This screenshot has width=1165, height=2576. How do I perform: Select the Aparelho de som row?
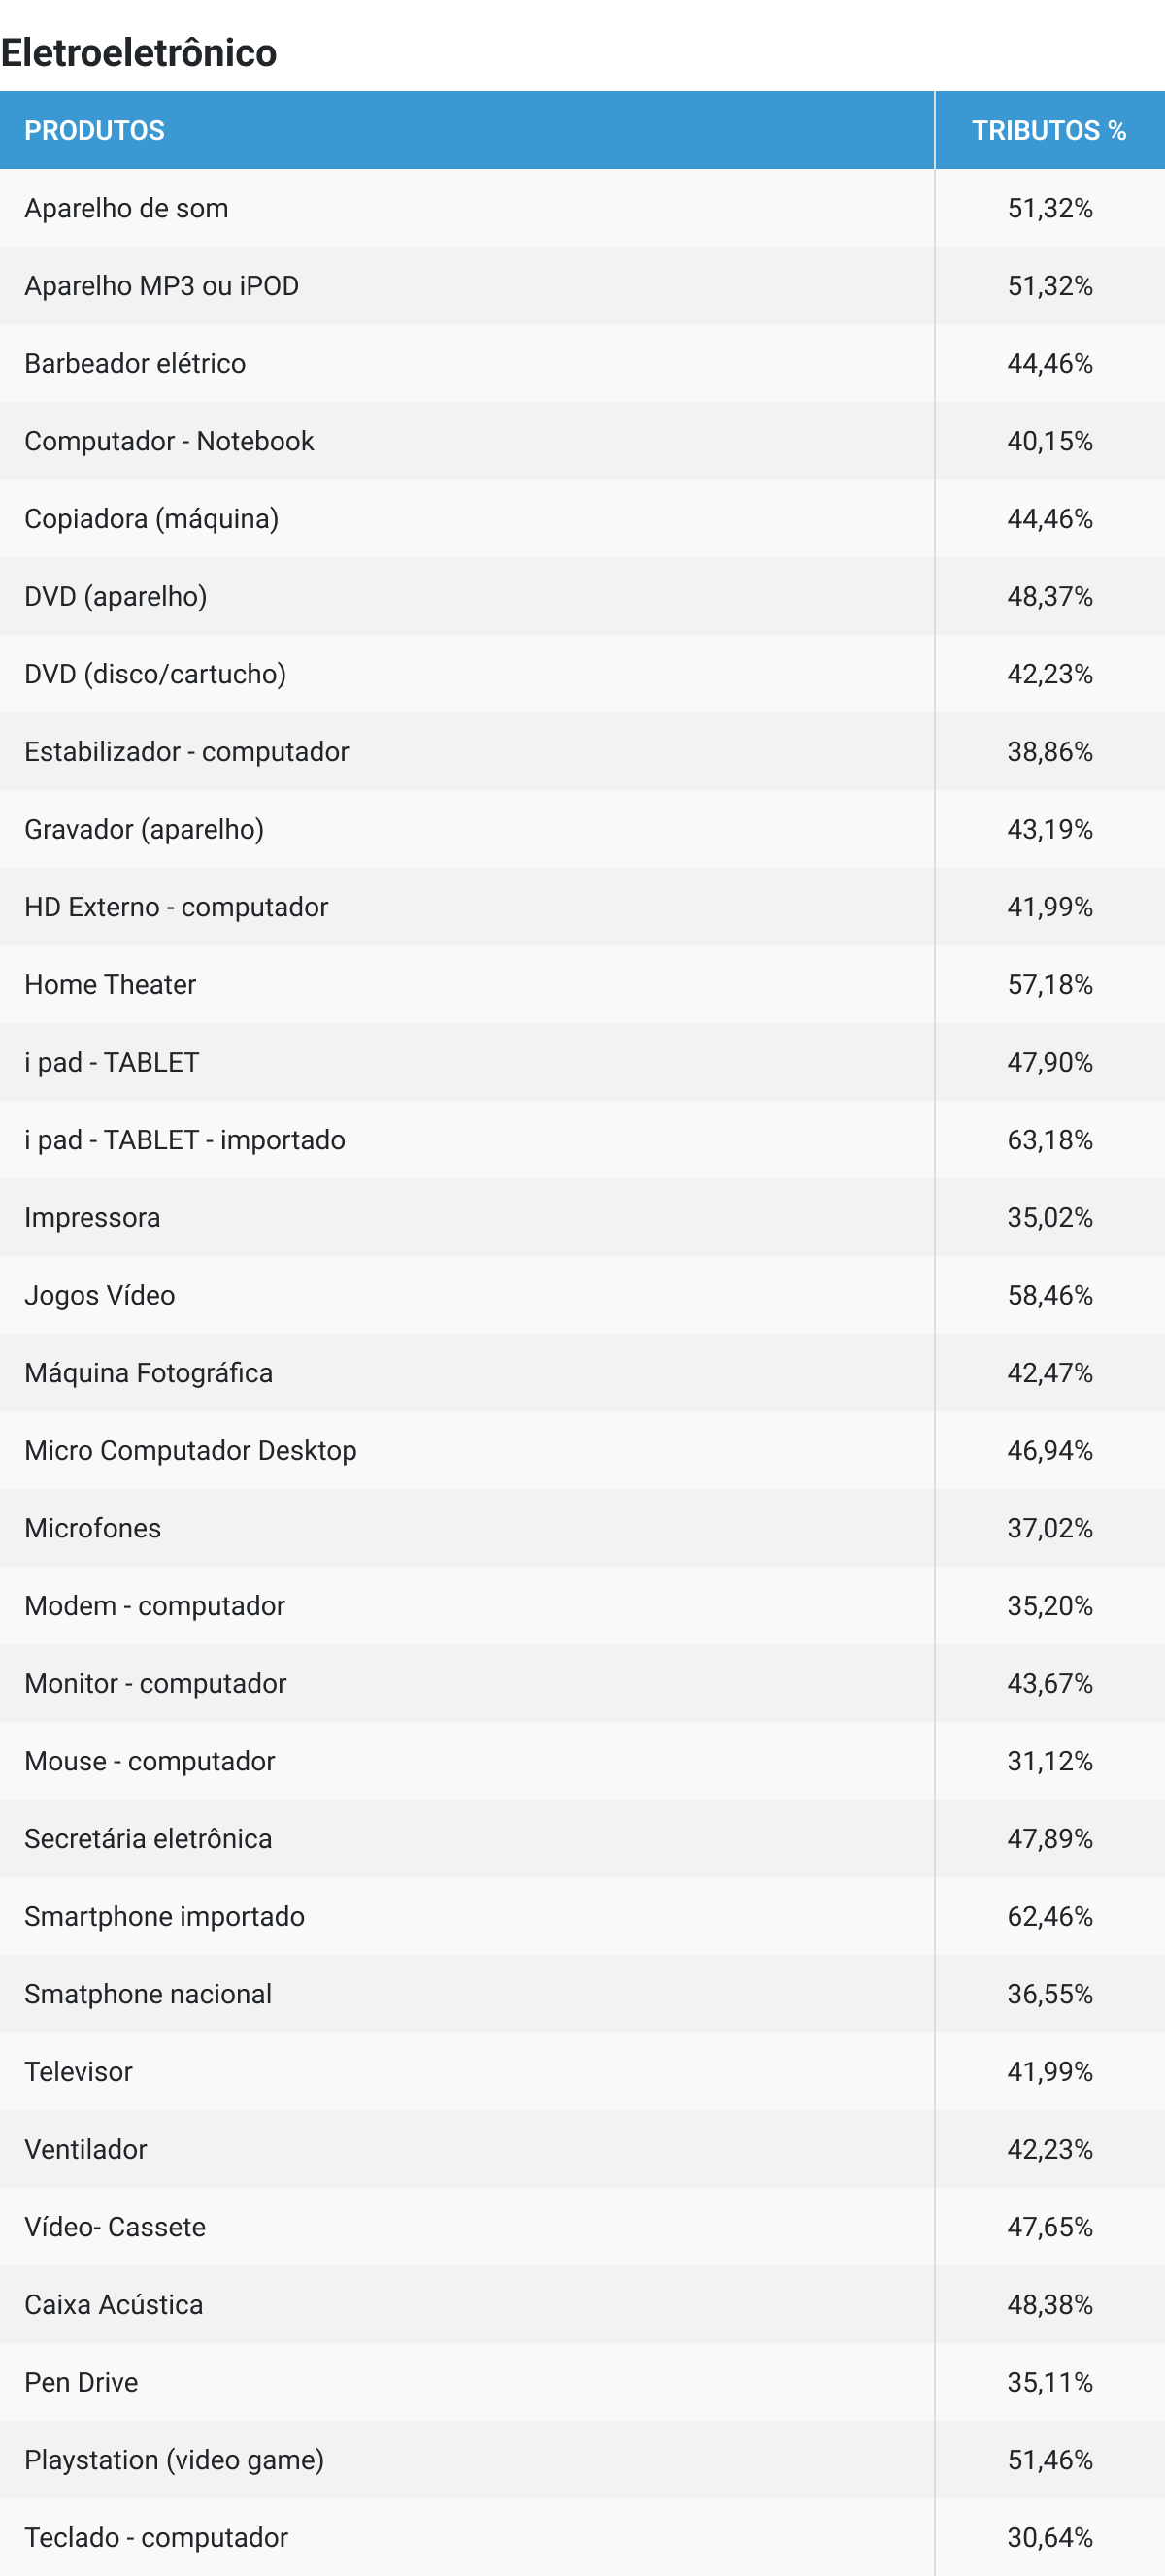(582, 208)
